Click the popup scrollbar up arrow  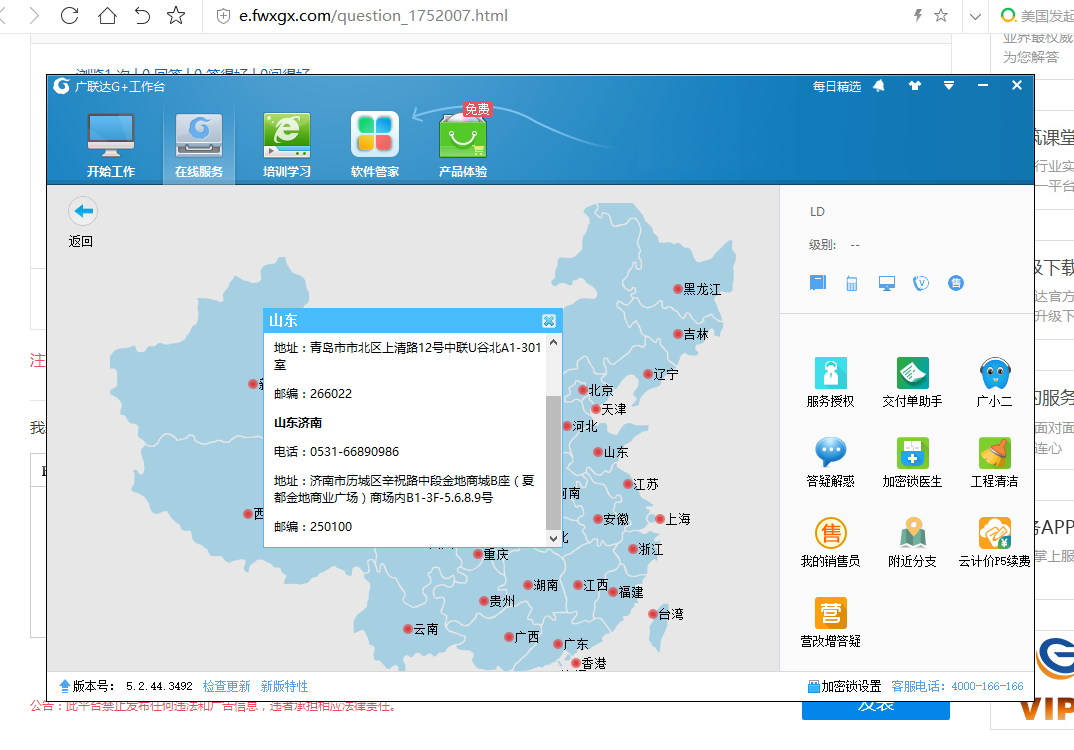pos(553,341)
